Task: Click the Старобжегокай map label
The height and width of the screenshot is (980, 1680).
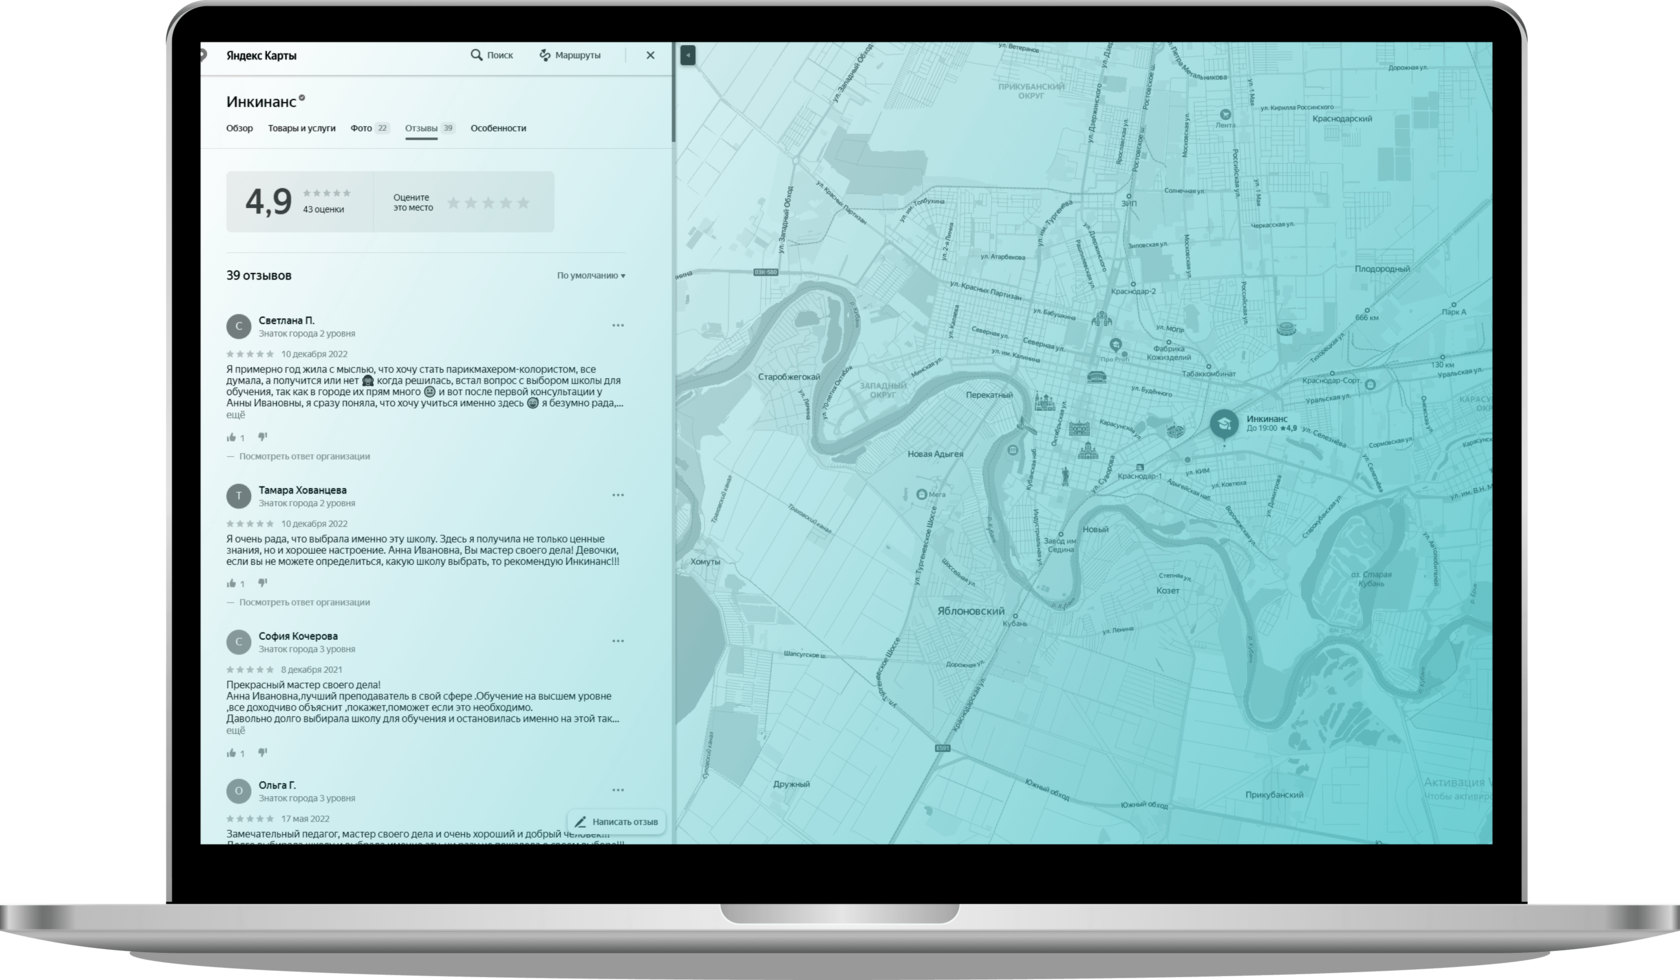Action: (x=789, y=377)
